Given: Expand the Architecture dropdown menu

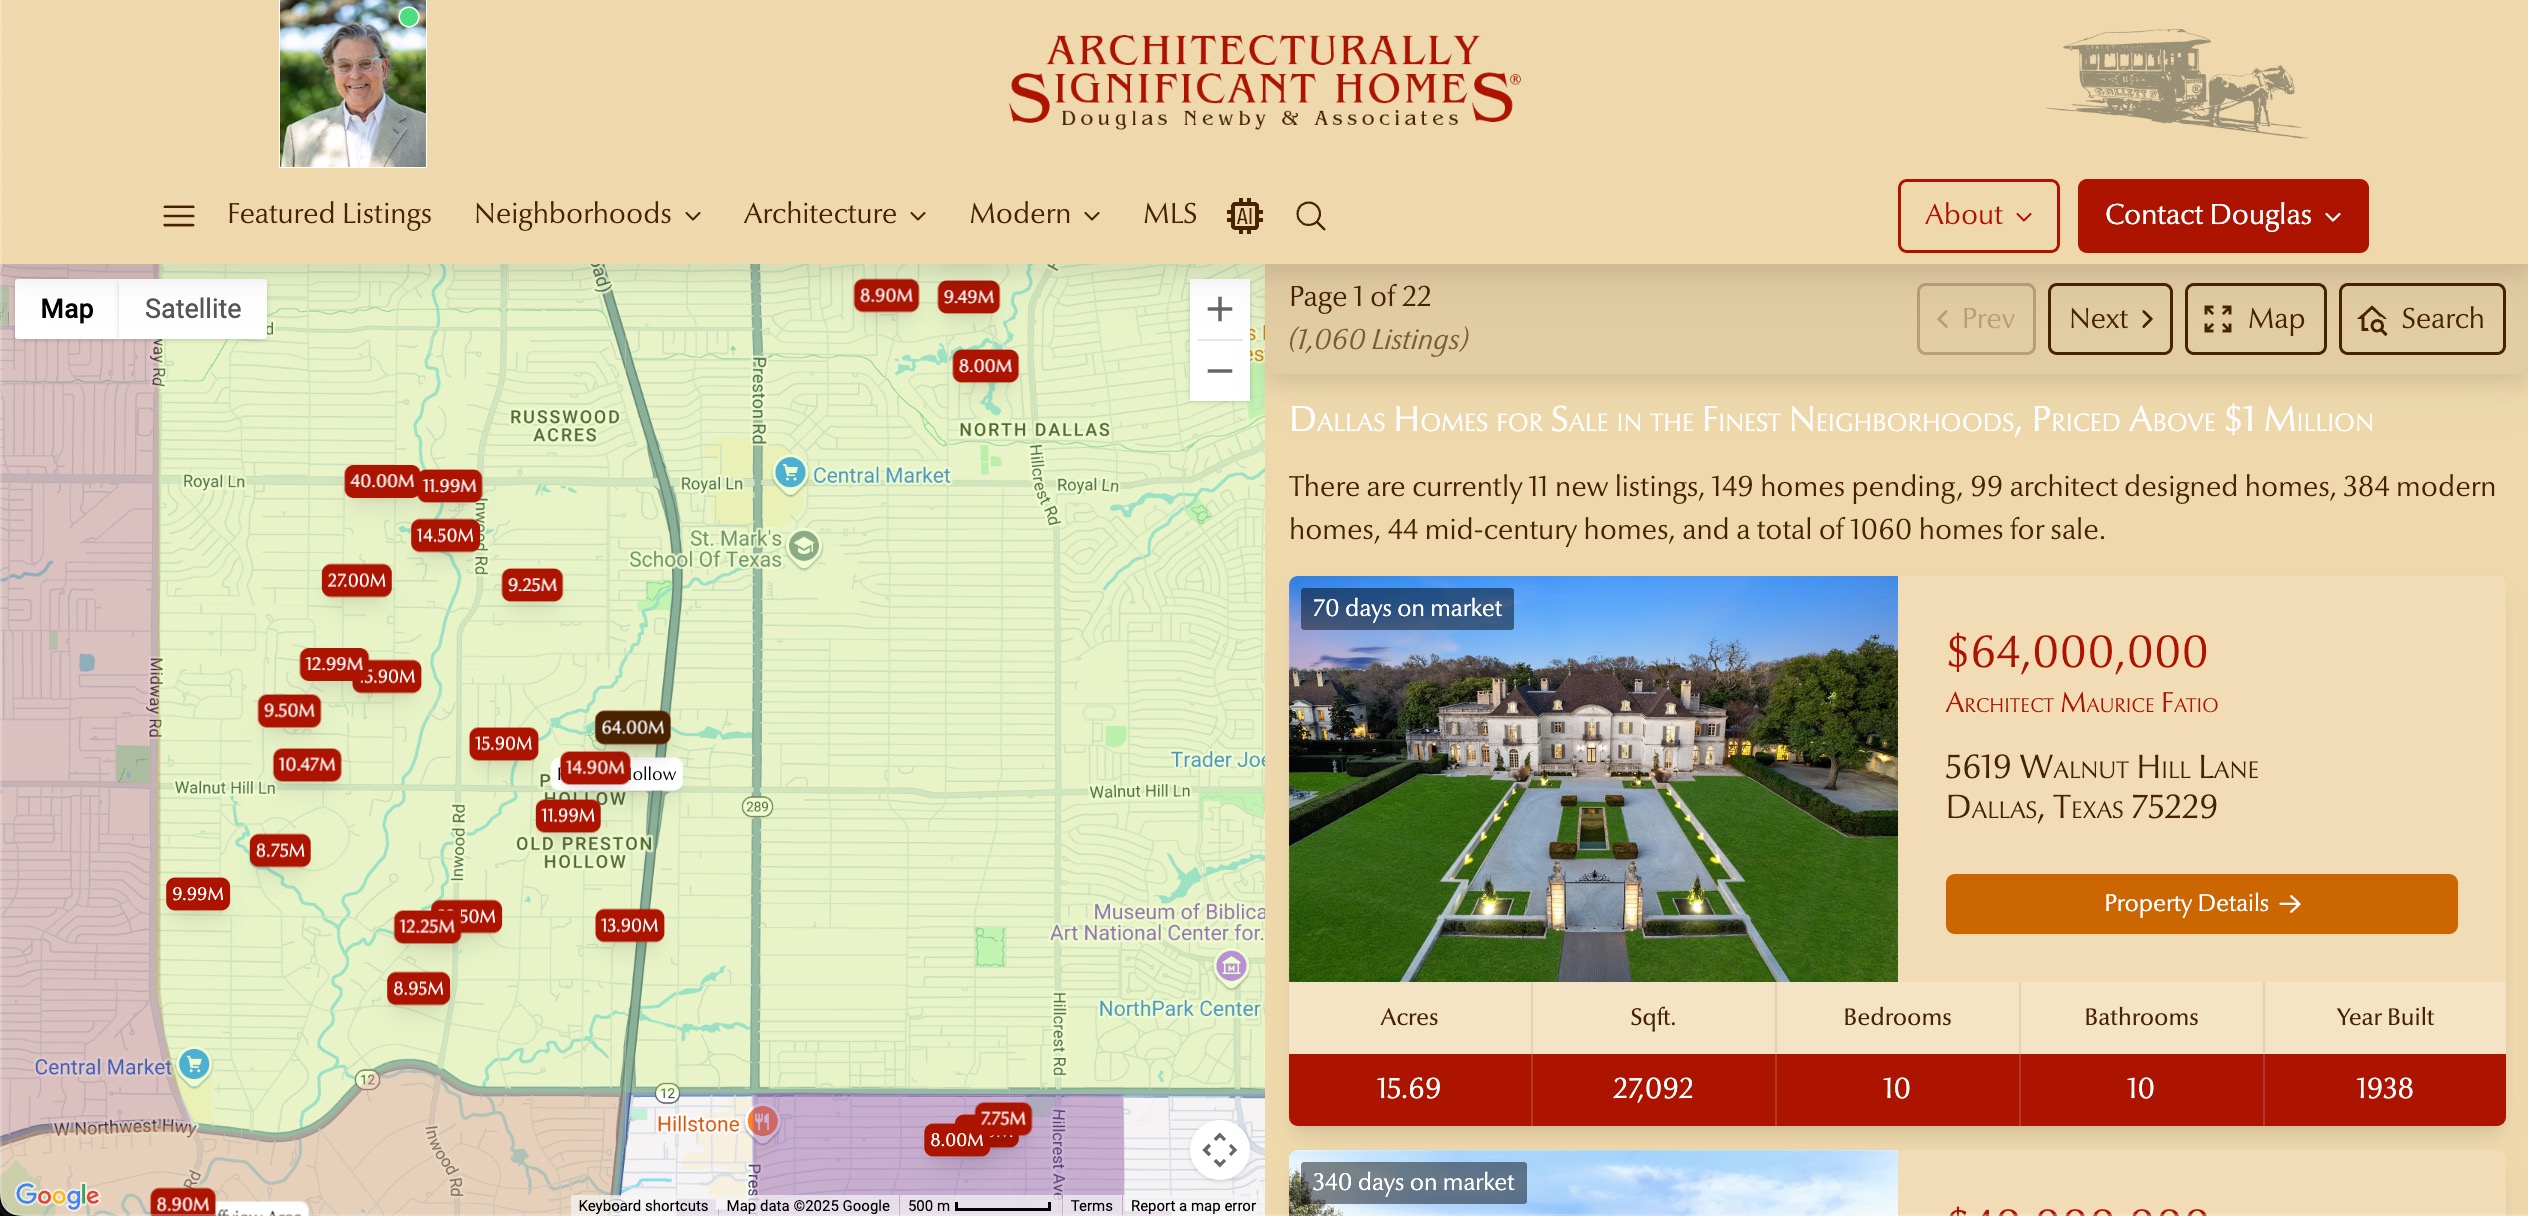Looking at the screenshot, I should [x=834, y=214].
